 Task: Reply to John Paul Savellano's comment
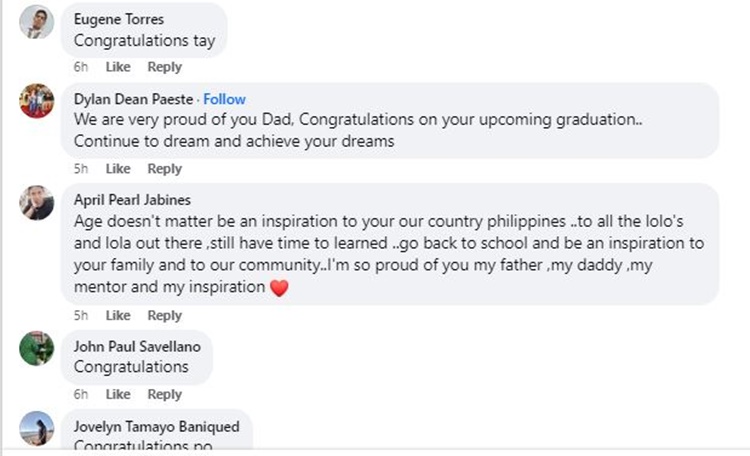pyautogui.click(x=164, y=394)
